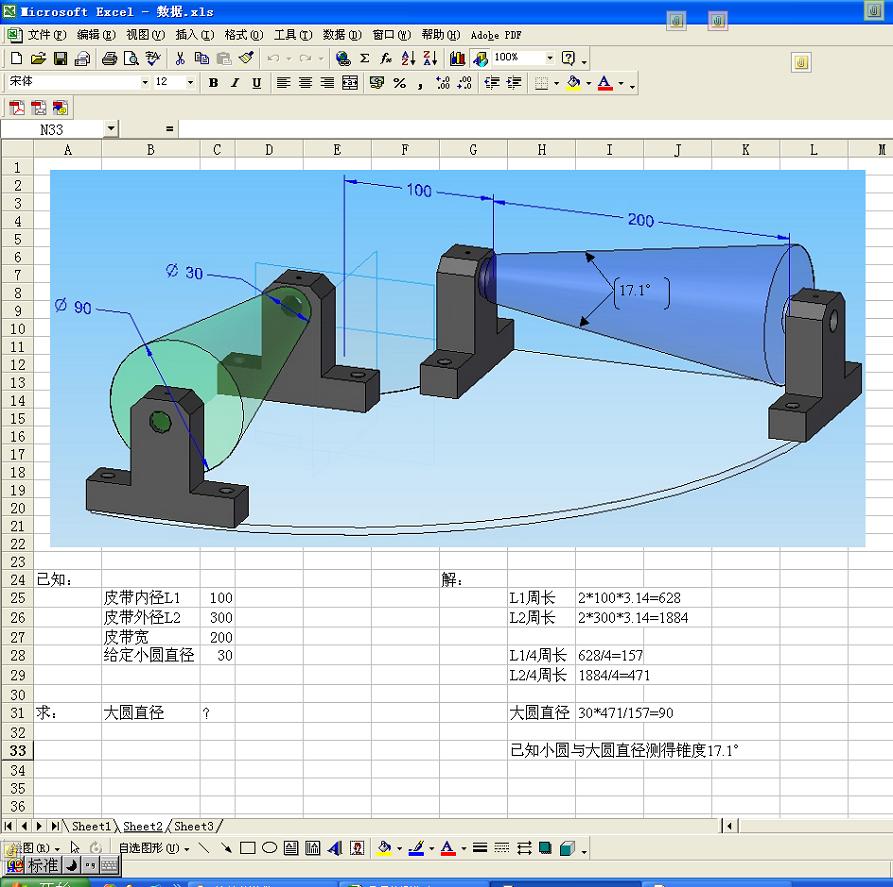Viewport: 893px width, 887px height.
Task: Toggle Bold formatting
Action: click(x=214, y=83)
